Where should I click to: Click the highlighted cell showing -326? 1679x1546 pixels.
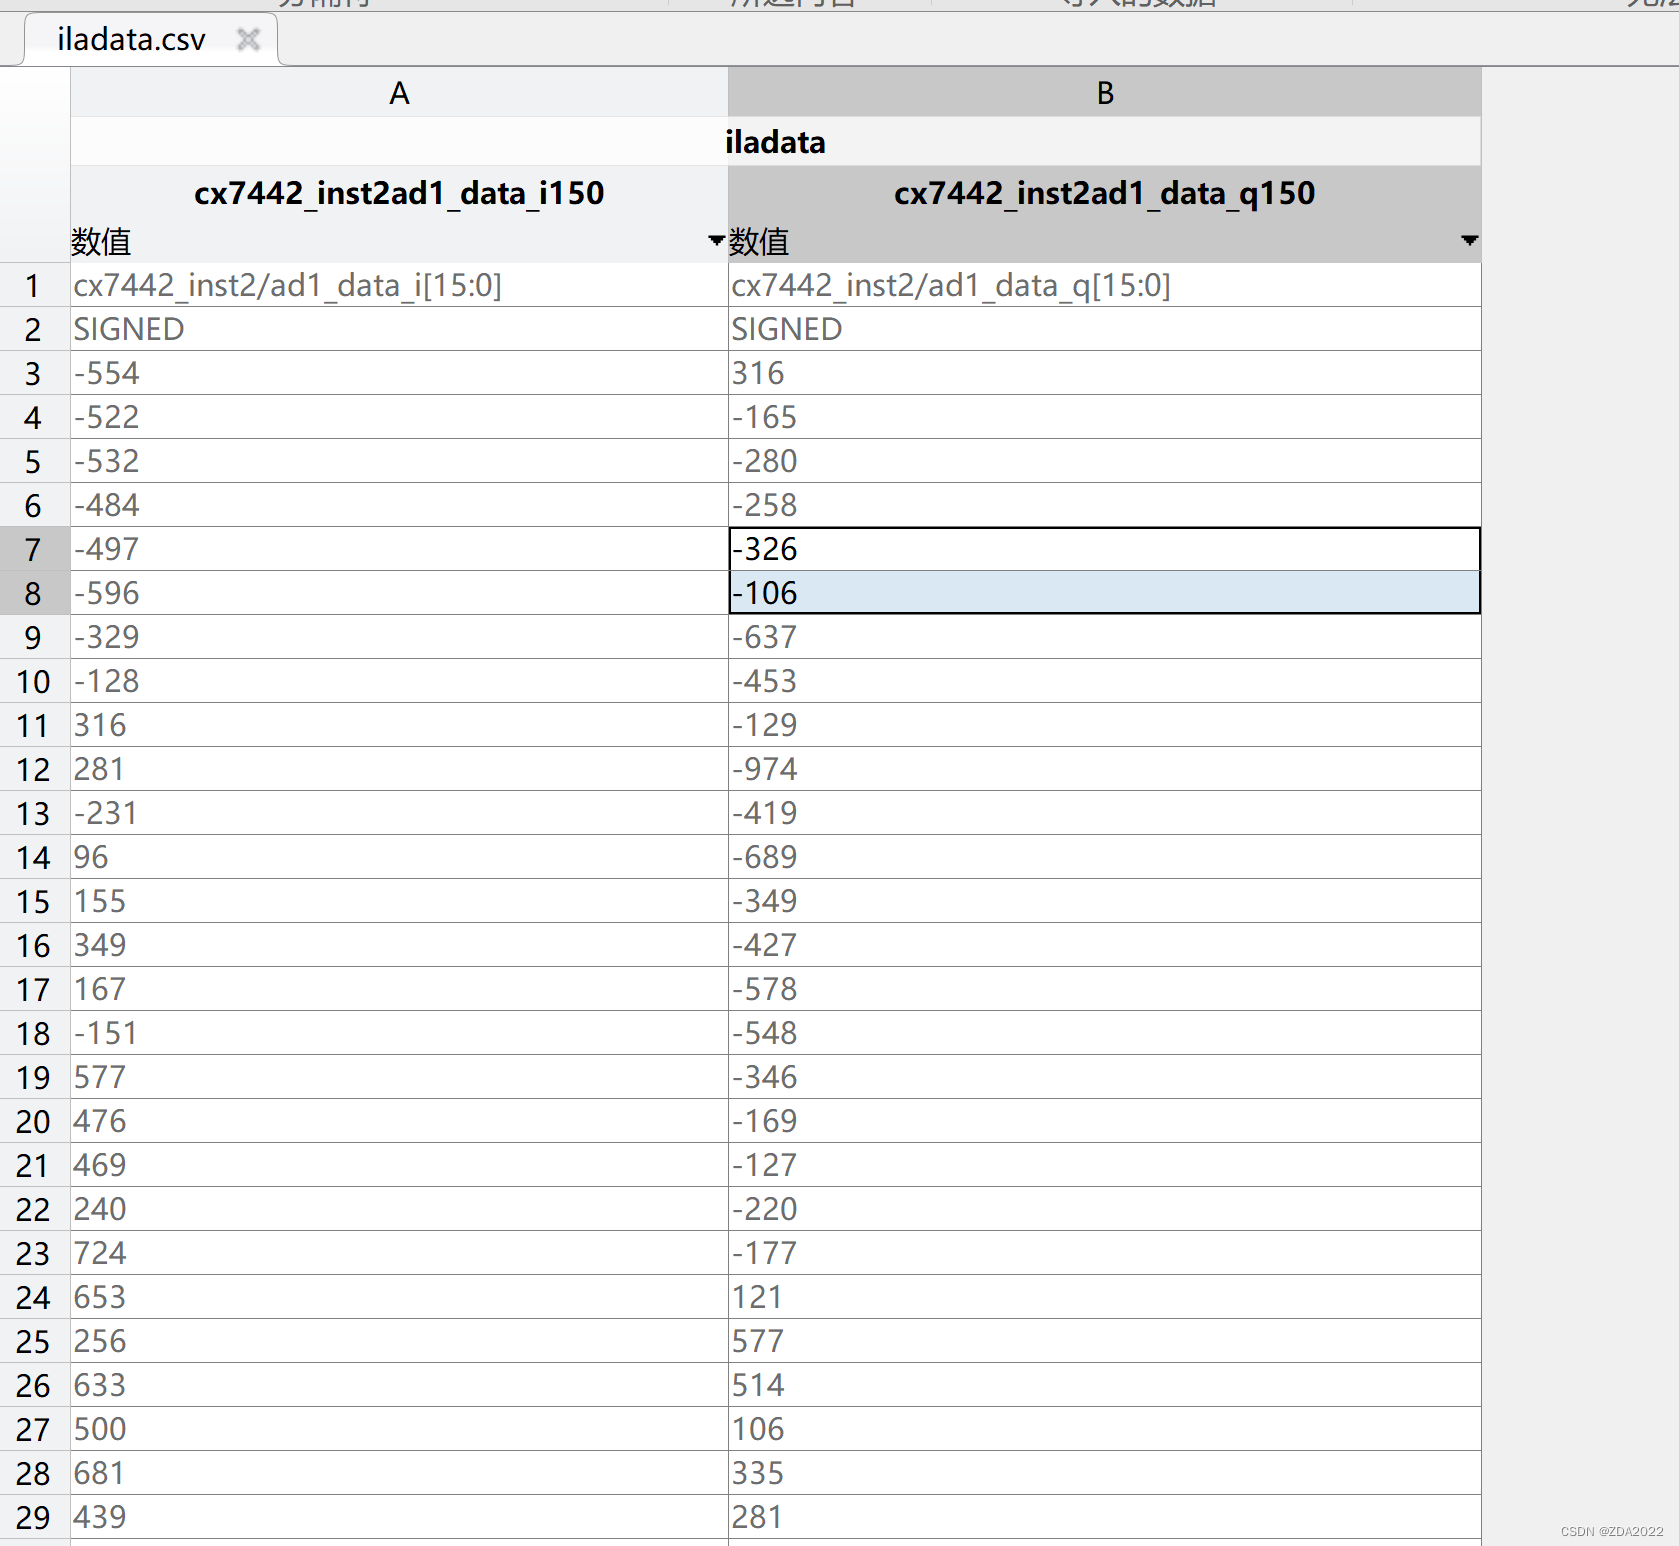coord(1103,549)
